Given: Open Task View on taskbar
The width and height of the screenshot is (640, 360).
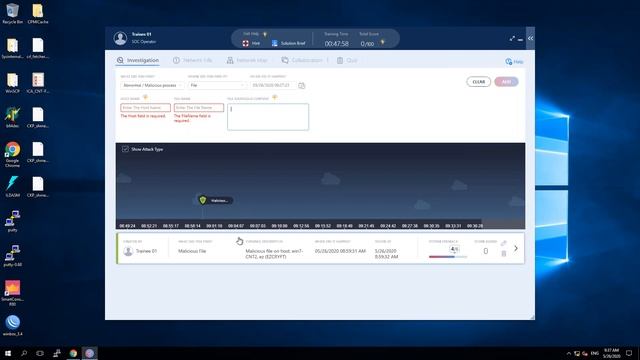Looking at the screenshot, I should (x=40, y=353).
